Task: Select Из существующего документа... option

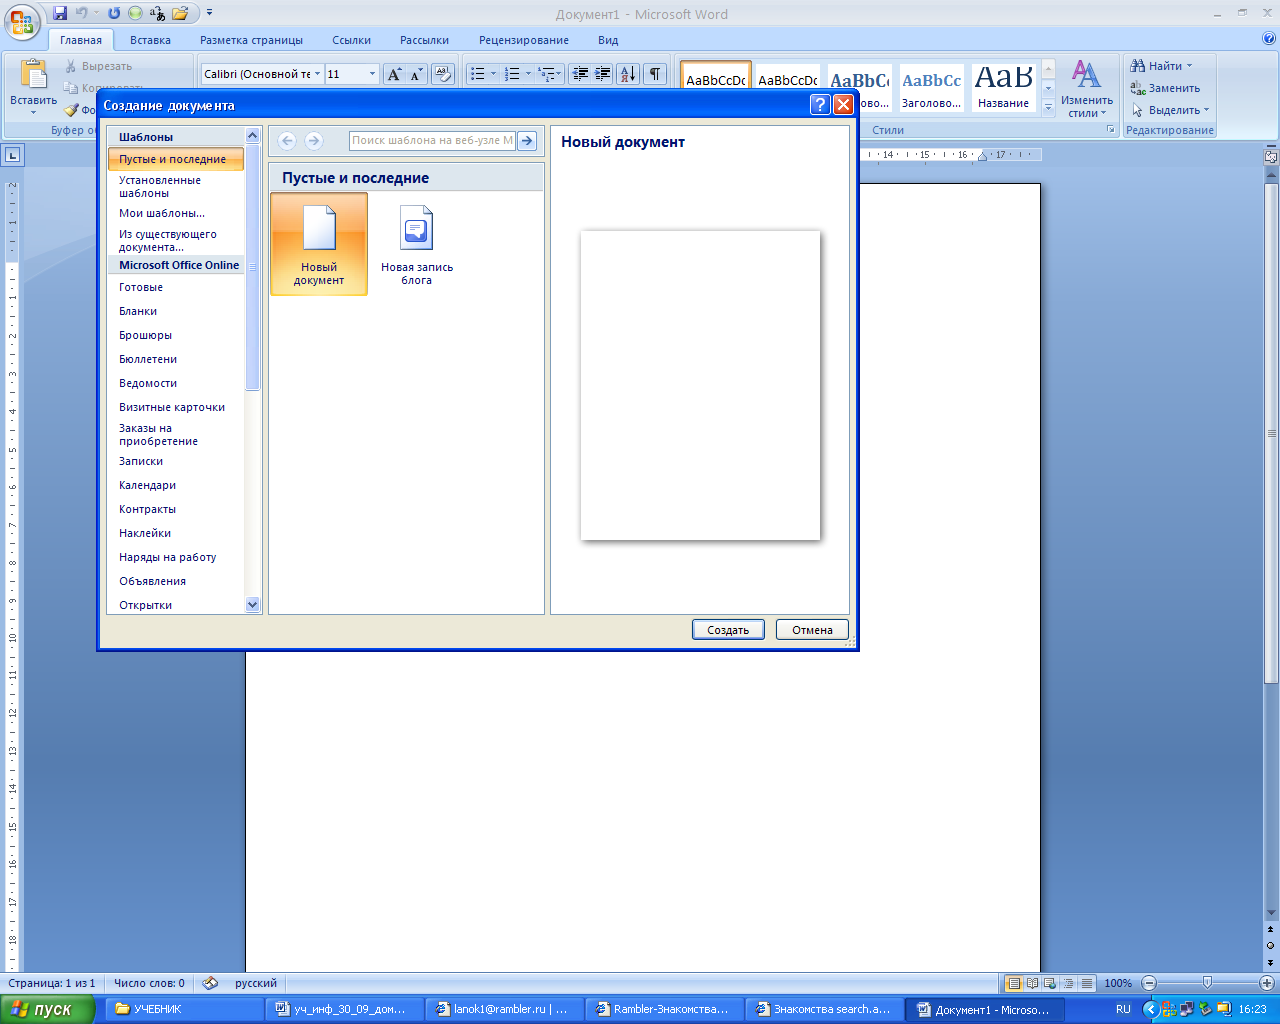Action: [x=176, y=240]
